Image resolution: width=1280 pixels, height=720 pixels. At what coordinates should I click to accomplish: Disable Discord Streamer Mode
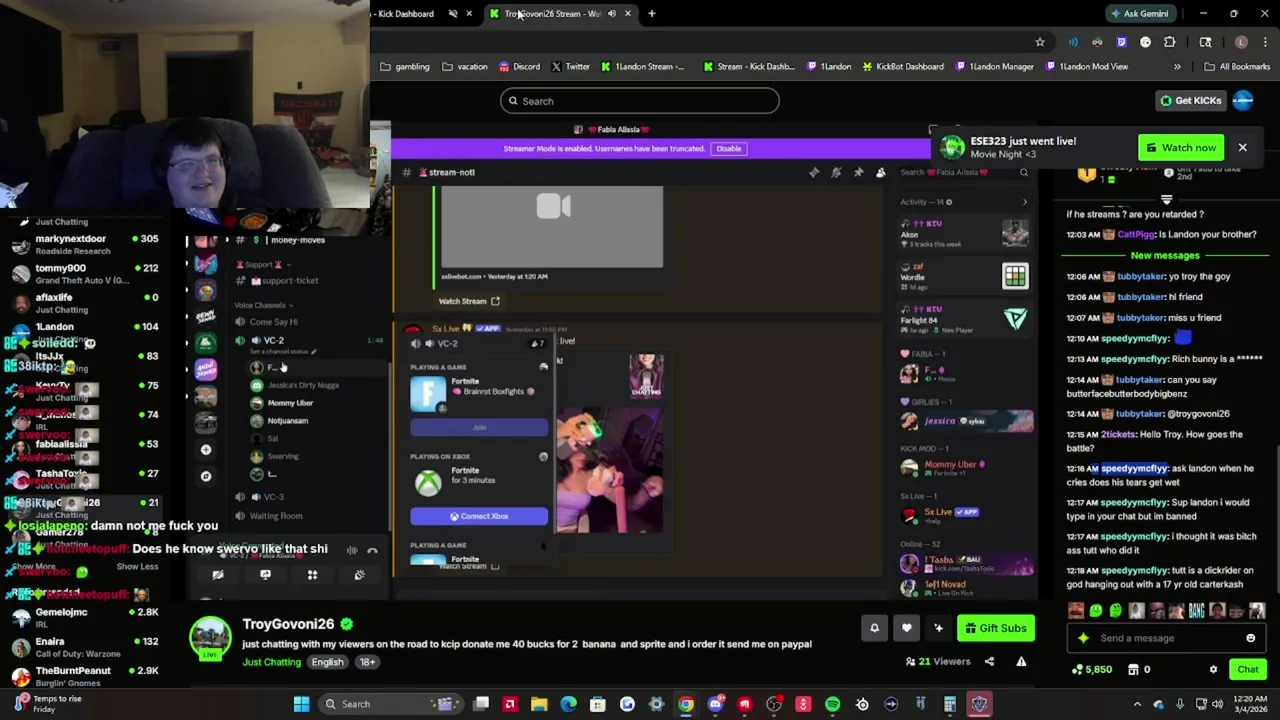click(x=728, y=148)
